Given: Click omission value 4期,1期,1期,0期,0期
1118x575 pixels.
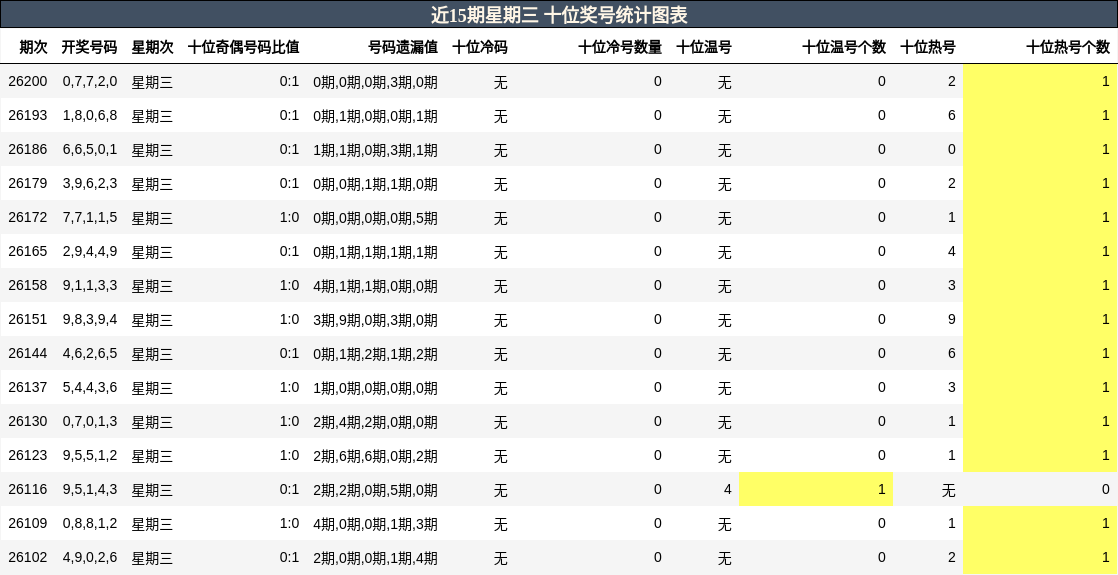Looking at the screenshot, I should click(376, 286).
